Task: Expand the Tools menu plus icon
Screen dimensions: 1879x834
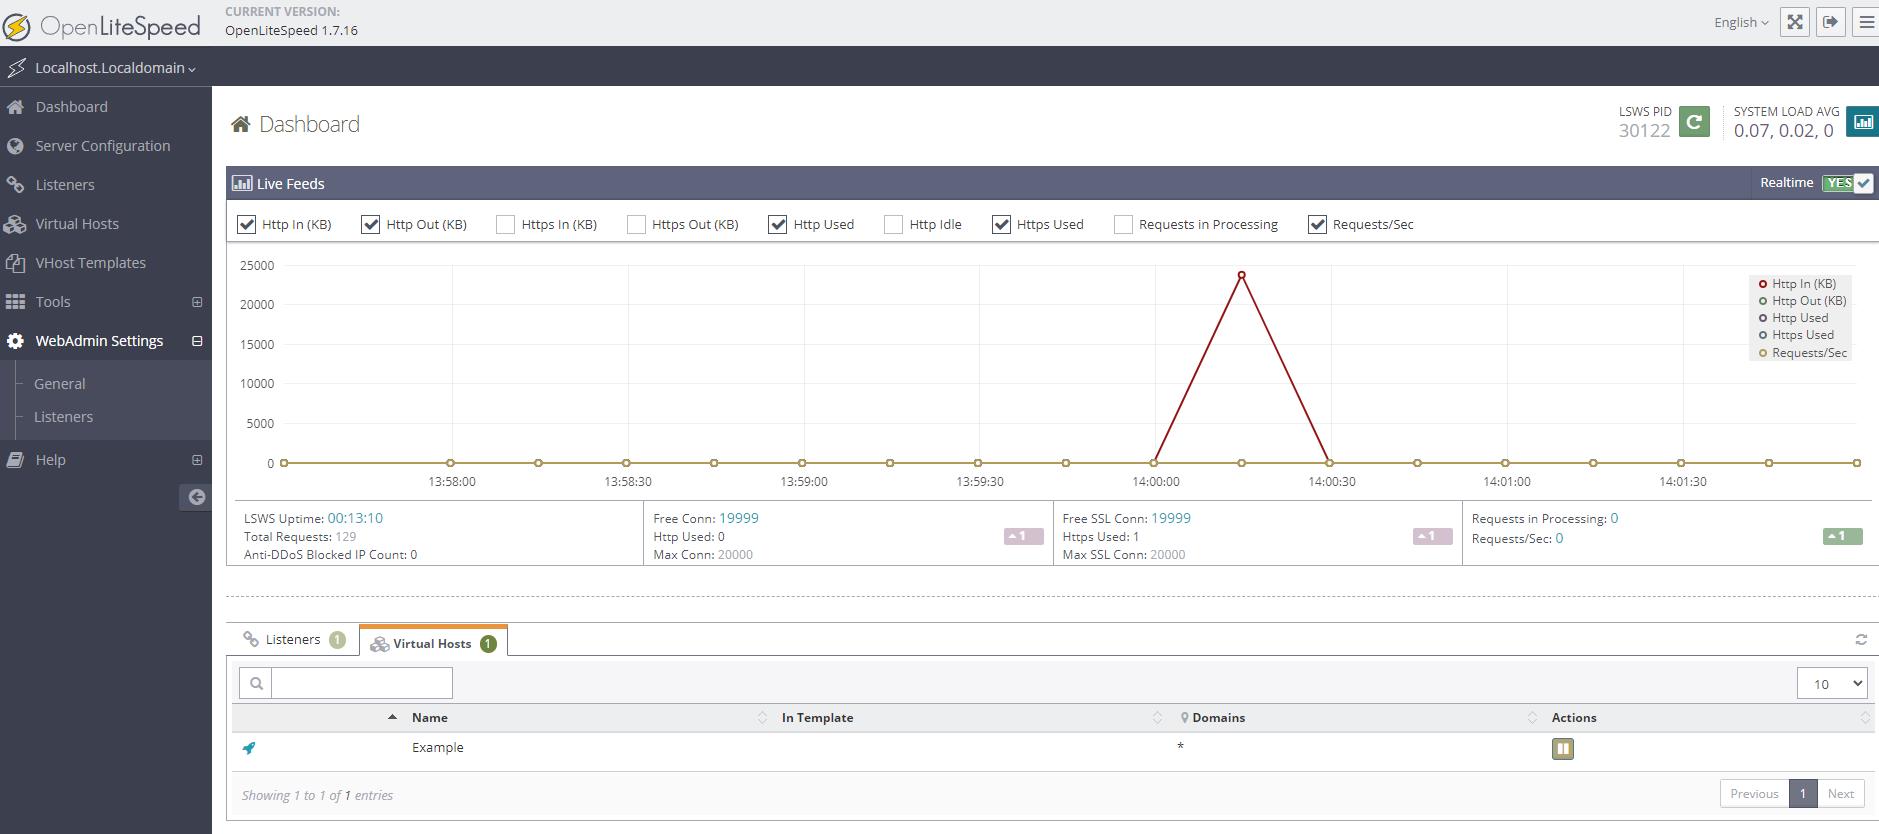Action: tap(197, 302)
